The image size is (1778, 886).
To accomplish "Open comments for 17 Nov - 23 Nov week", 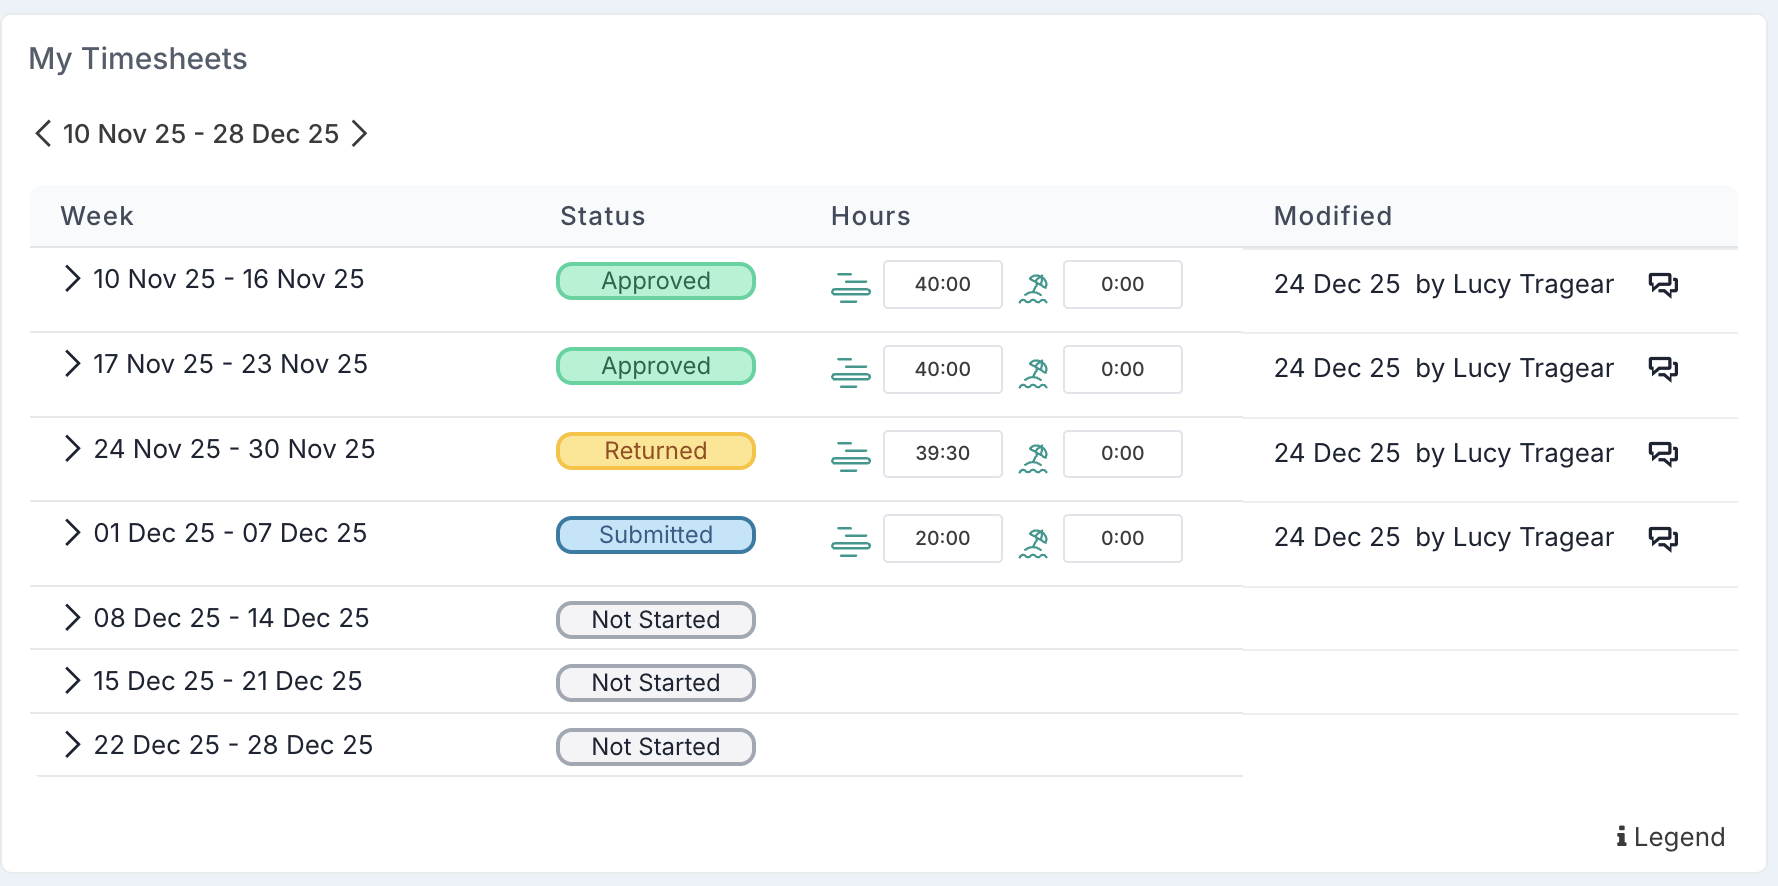I will [1663, 369].
